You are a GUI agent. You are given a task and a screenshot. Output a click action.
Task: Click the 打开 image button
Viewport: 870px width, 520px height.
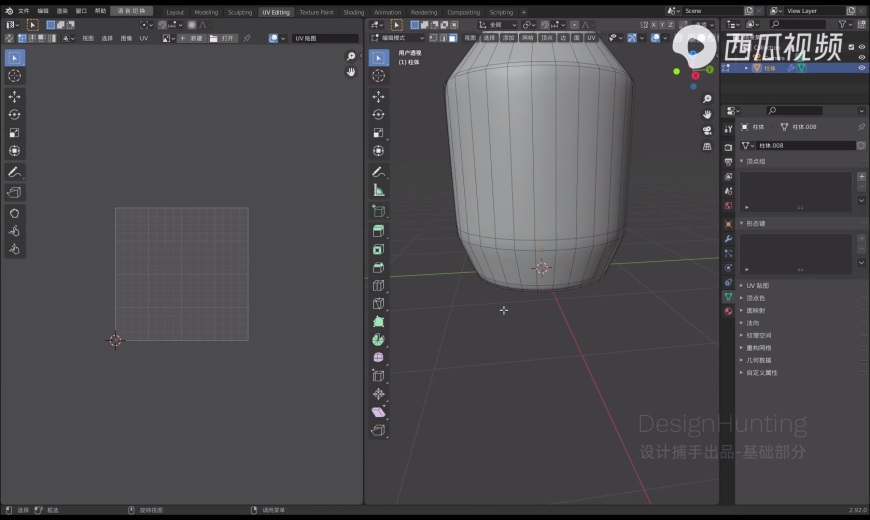[x=222, y=38]
